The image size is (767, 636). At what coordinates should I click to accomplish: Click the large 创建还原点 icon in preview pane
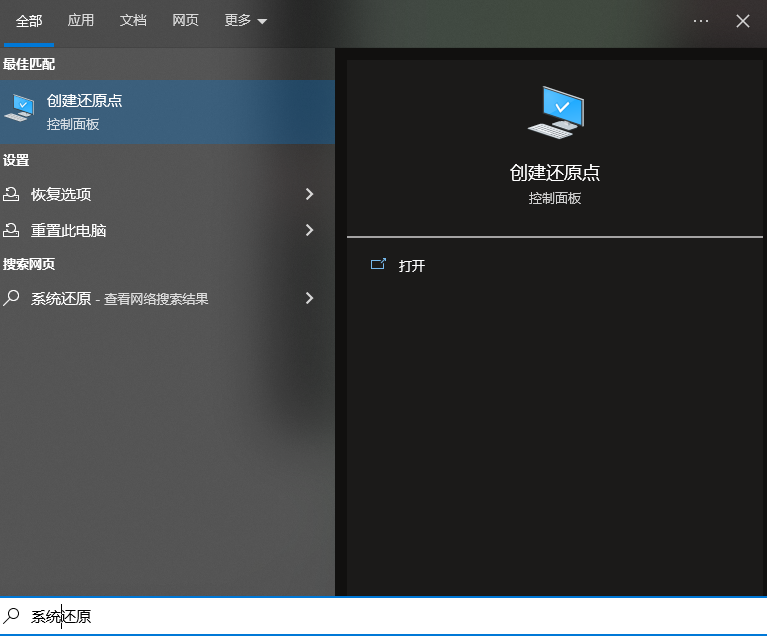point(556,113)
